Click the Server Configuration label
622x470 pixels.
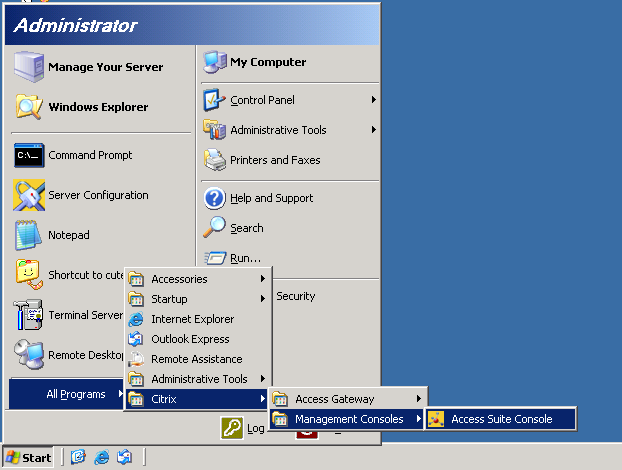[x=98, y=195]
